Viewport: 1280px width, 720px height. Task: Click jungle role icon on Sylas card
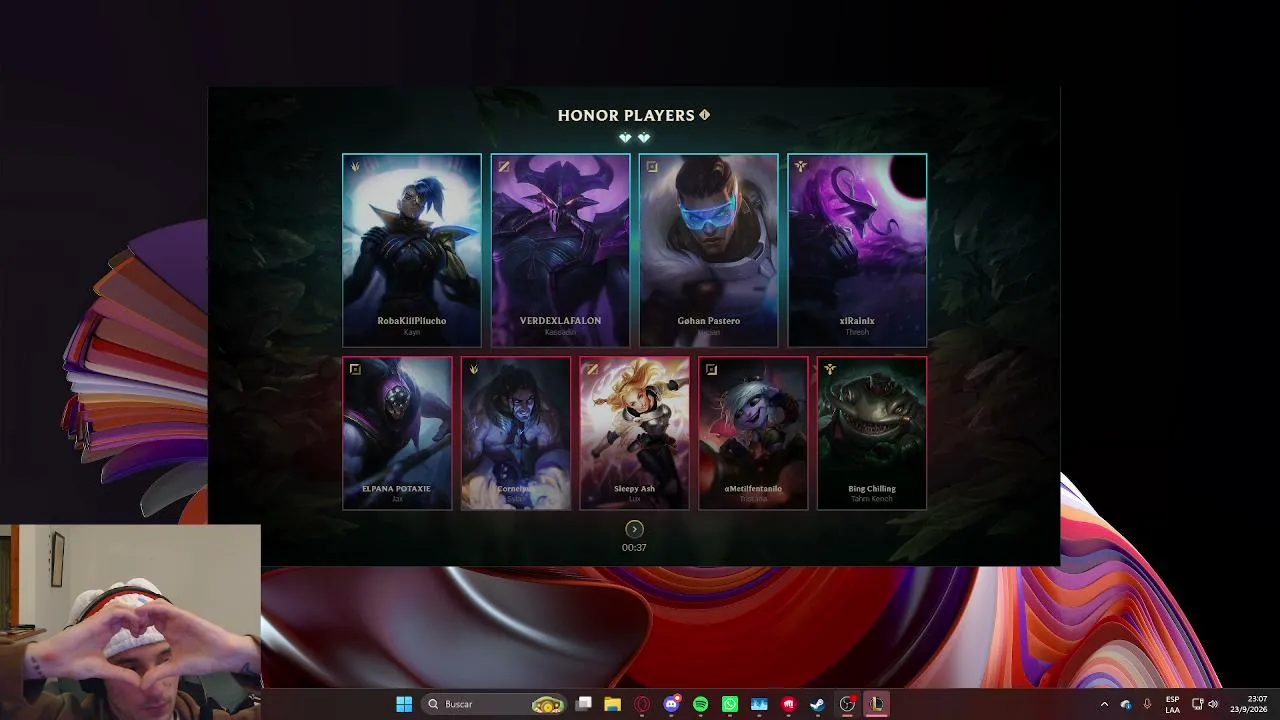pyautogui.click(x=474, y=369)
